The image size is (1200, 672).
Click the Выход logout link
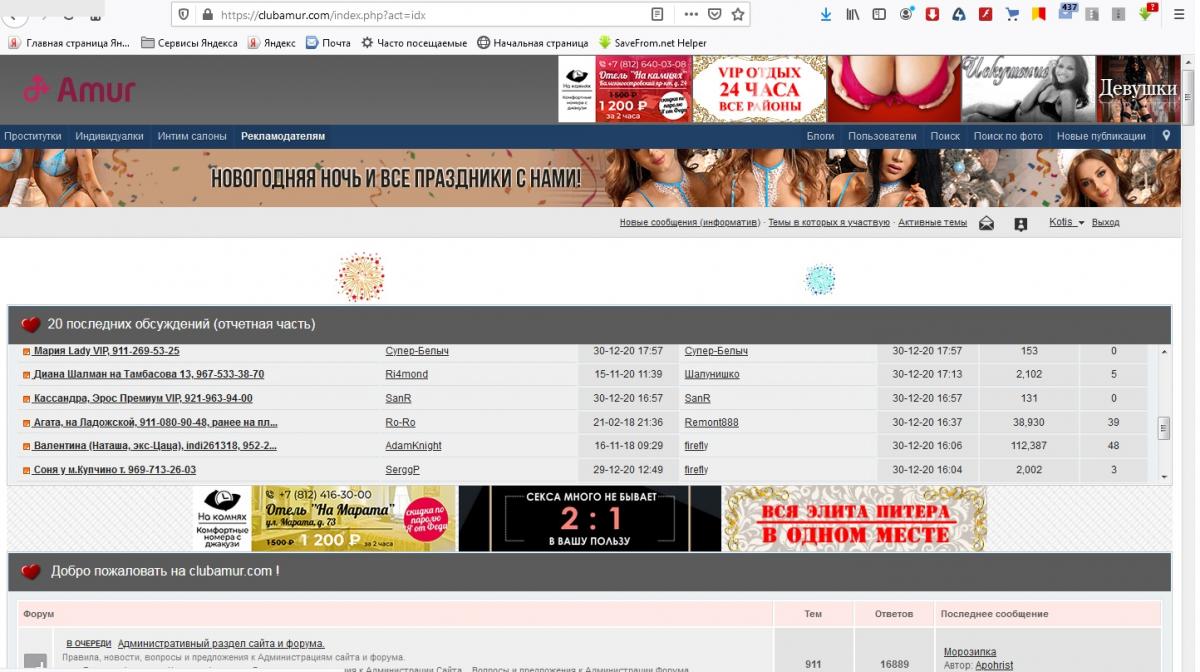pos(1105,222)
